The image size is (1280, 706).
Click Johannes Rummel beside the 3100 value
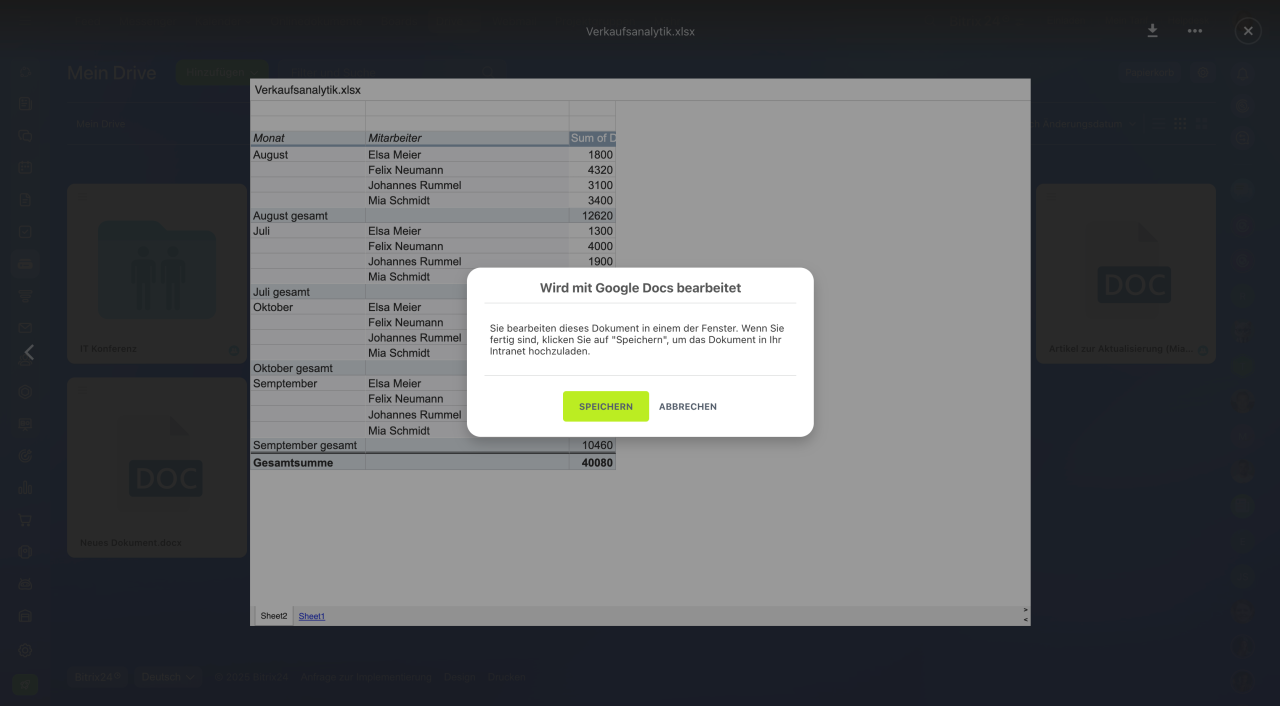(414, 185)
